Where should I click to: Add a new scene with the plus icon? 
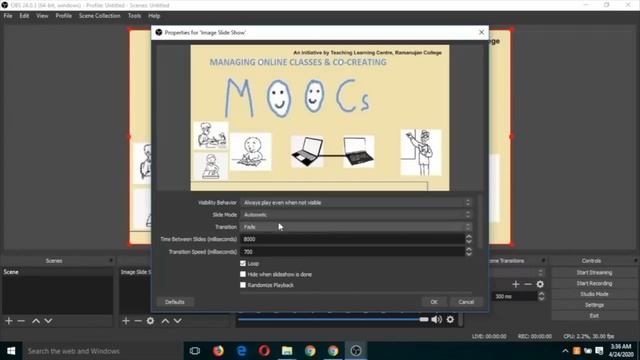[9, 321]
